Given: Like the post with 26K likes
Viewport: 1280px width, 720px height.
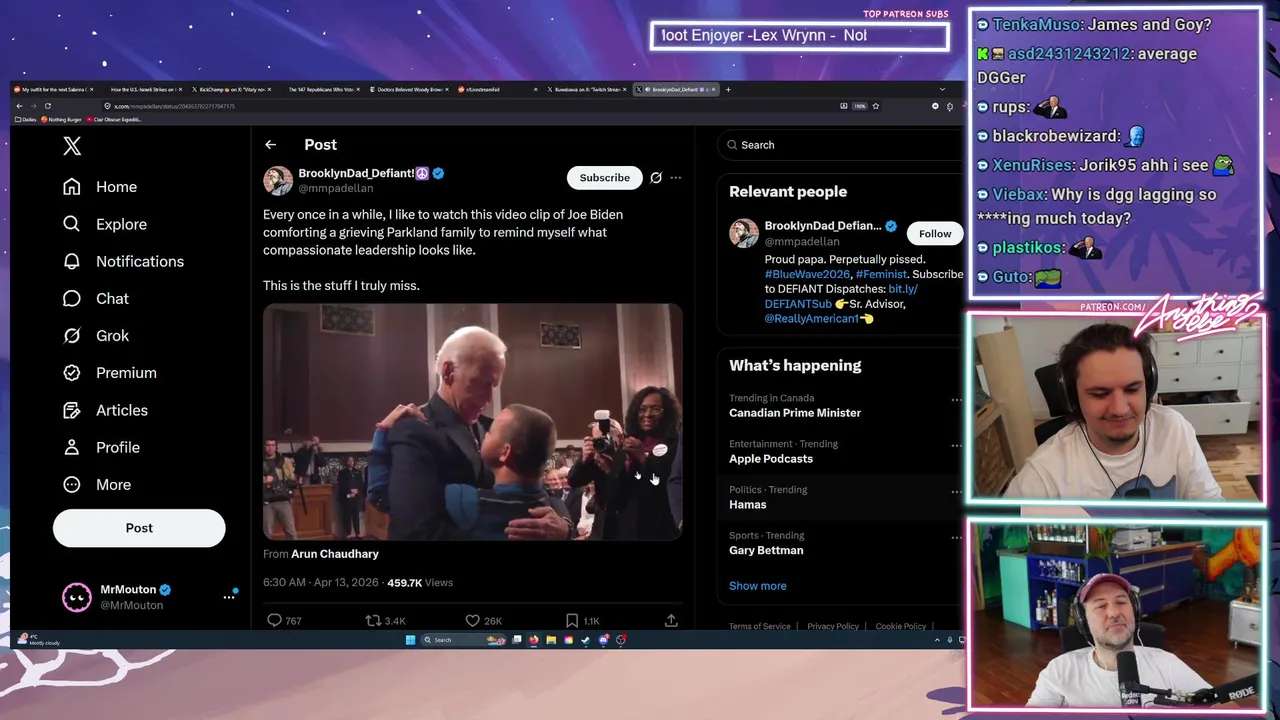Looking at the screenshot, I should coord(473,620).
